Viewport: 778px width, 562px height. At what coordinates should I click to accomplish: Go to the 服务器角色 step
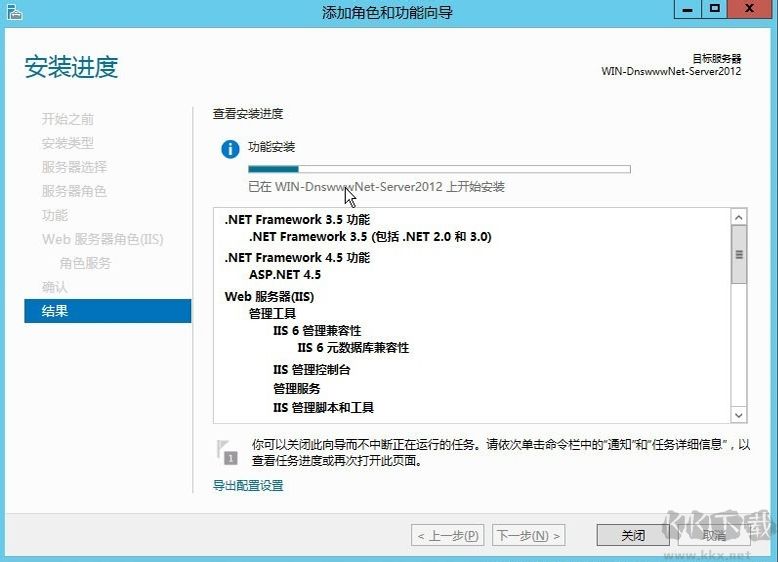(x=74, y=191)
